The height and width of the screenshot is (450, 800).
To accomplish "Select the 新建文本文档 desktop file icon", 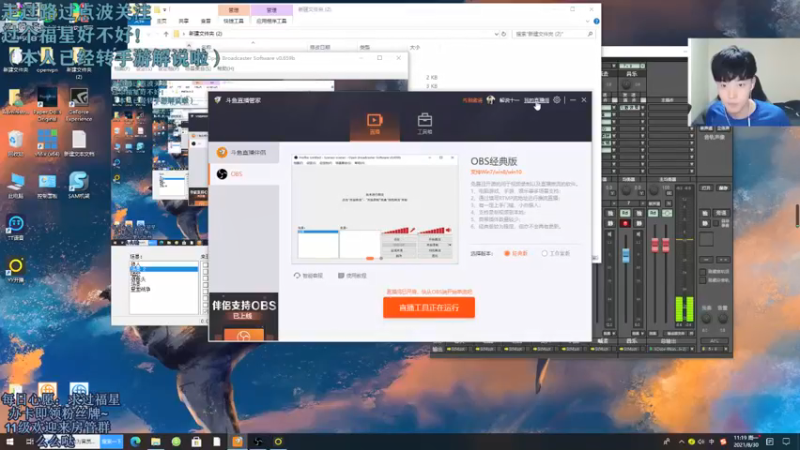I will pyautogui.click(x=79, y=143).
